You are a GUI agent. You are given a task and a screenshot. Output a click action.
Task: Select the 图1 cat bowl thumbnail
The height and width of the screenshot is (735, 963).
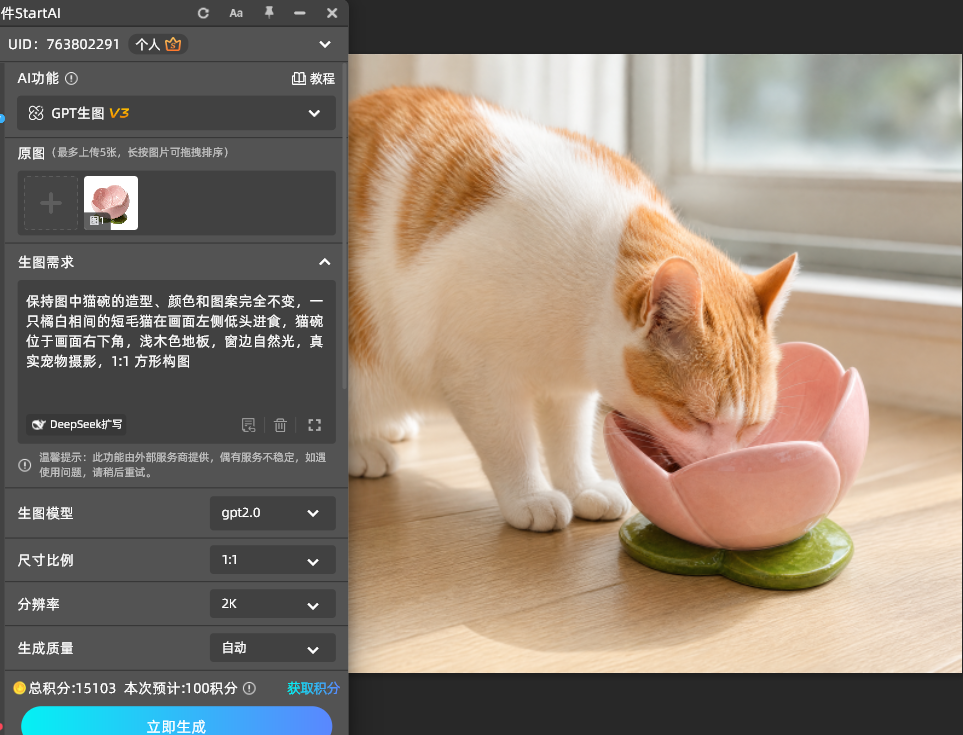[x=111, y=203]
